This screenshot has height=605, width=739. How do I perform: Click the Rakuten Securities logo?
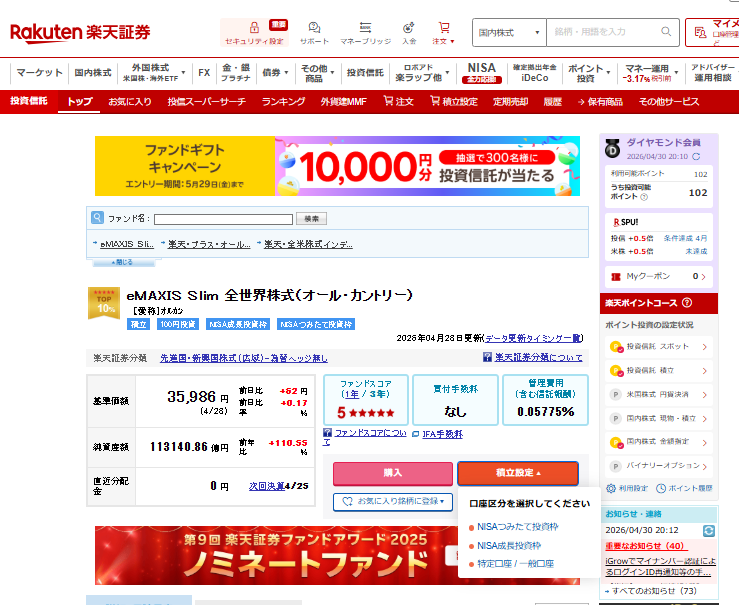click(x=80, y=33)
